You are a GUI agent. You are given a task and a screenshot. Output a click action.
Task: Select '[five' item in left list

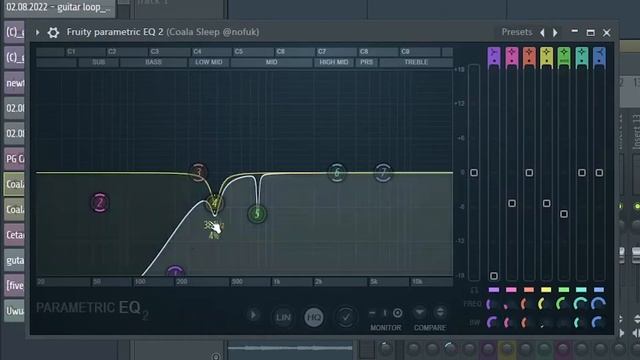(14, 286)
